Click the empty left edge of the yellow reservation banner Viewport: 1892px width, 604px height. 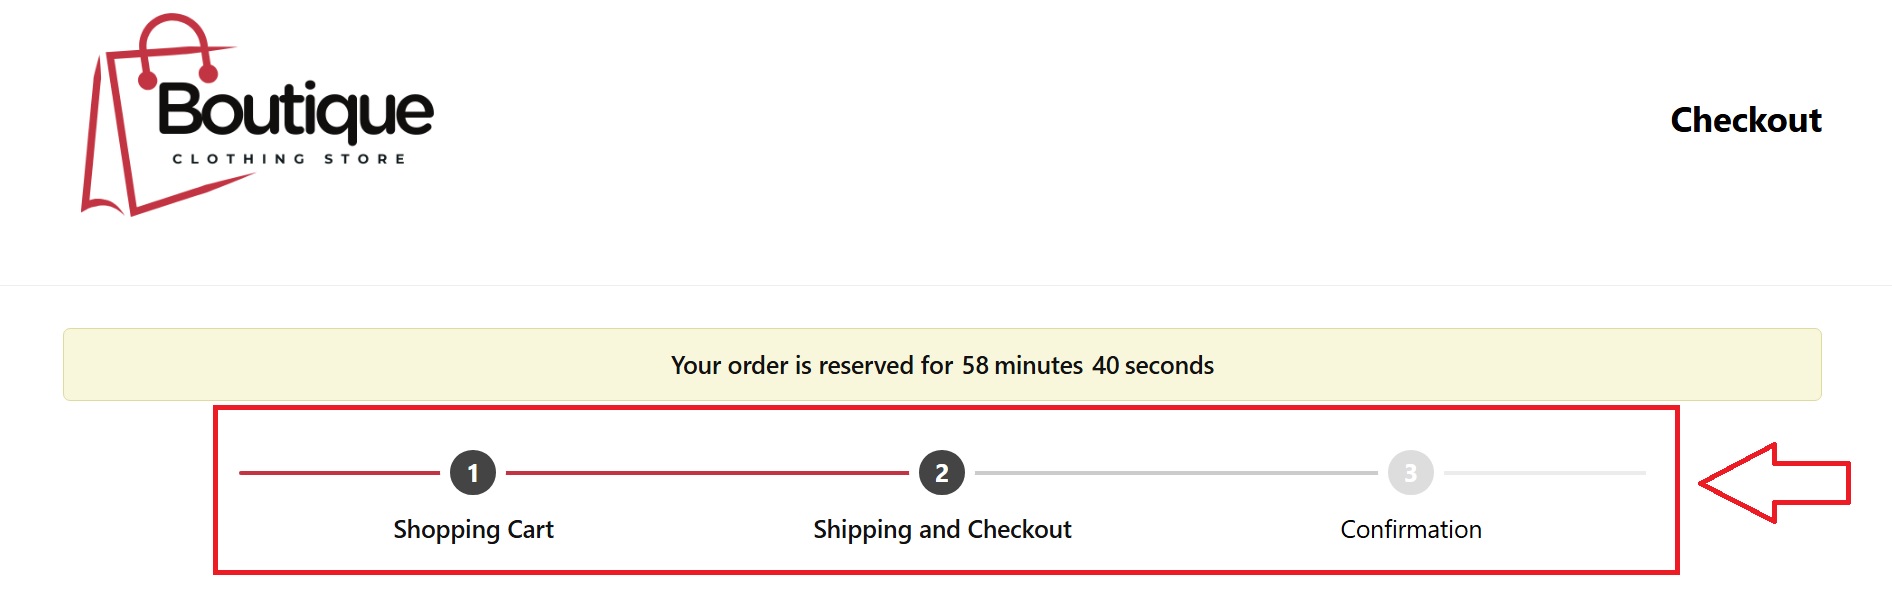(x=150, y=365)
